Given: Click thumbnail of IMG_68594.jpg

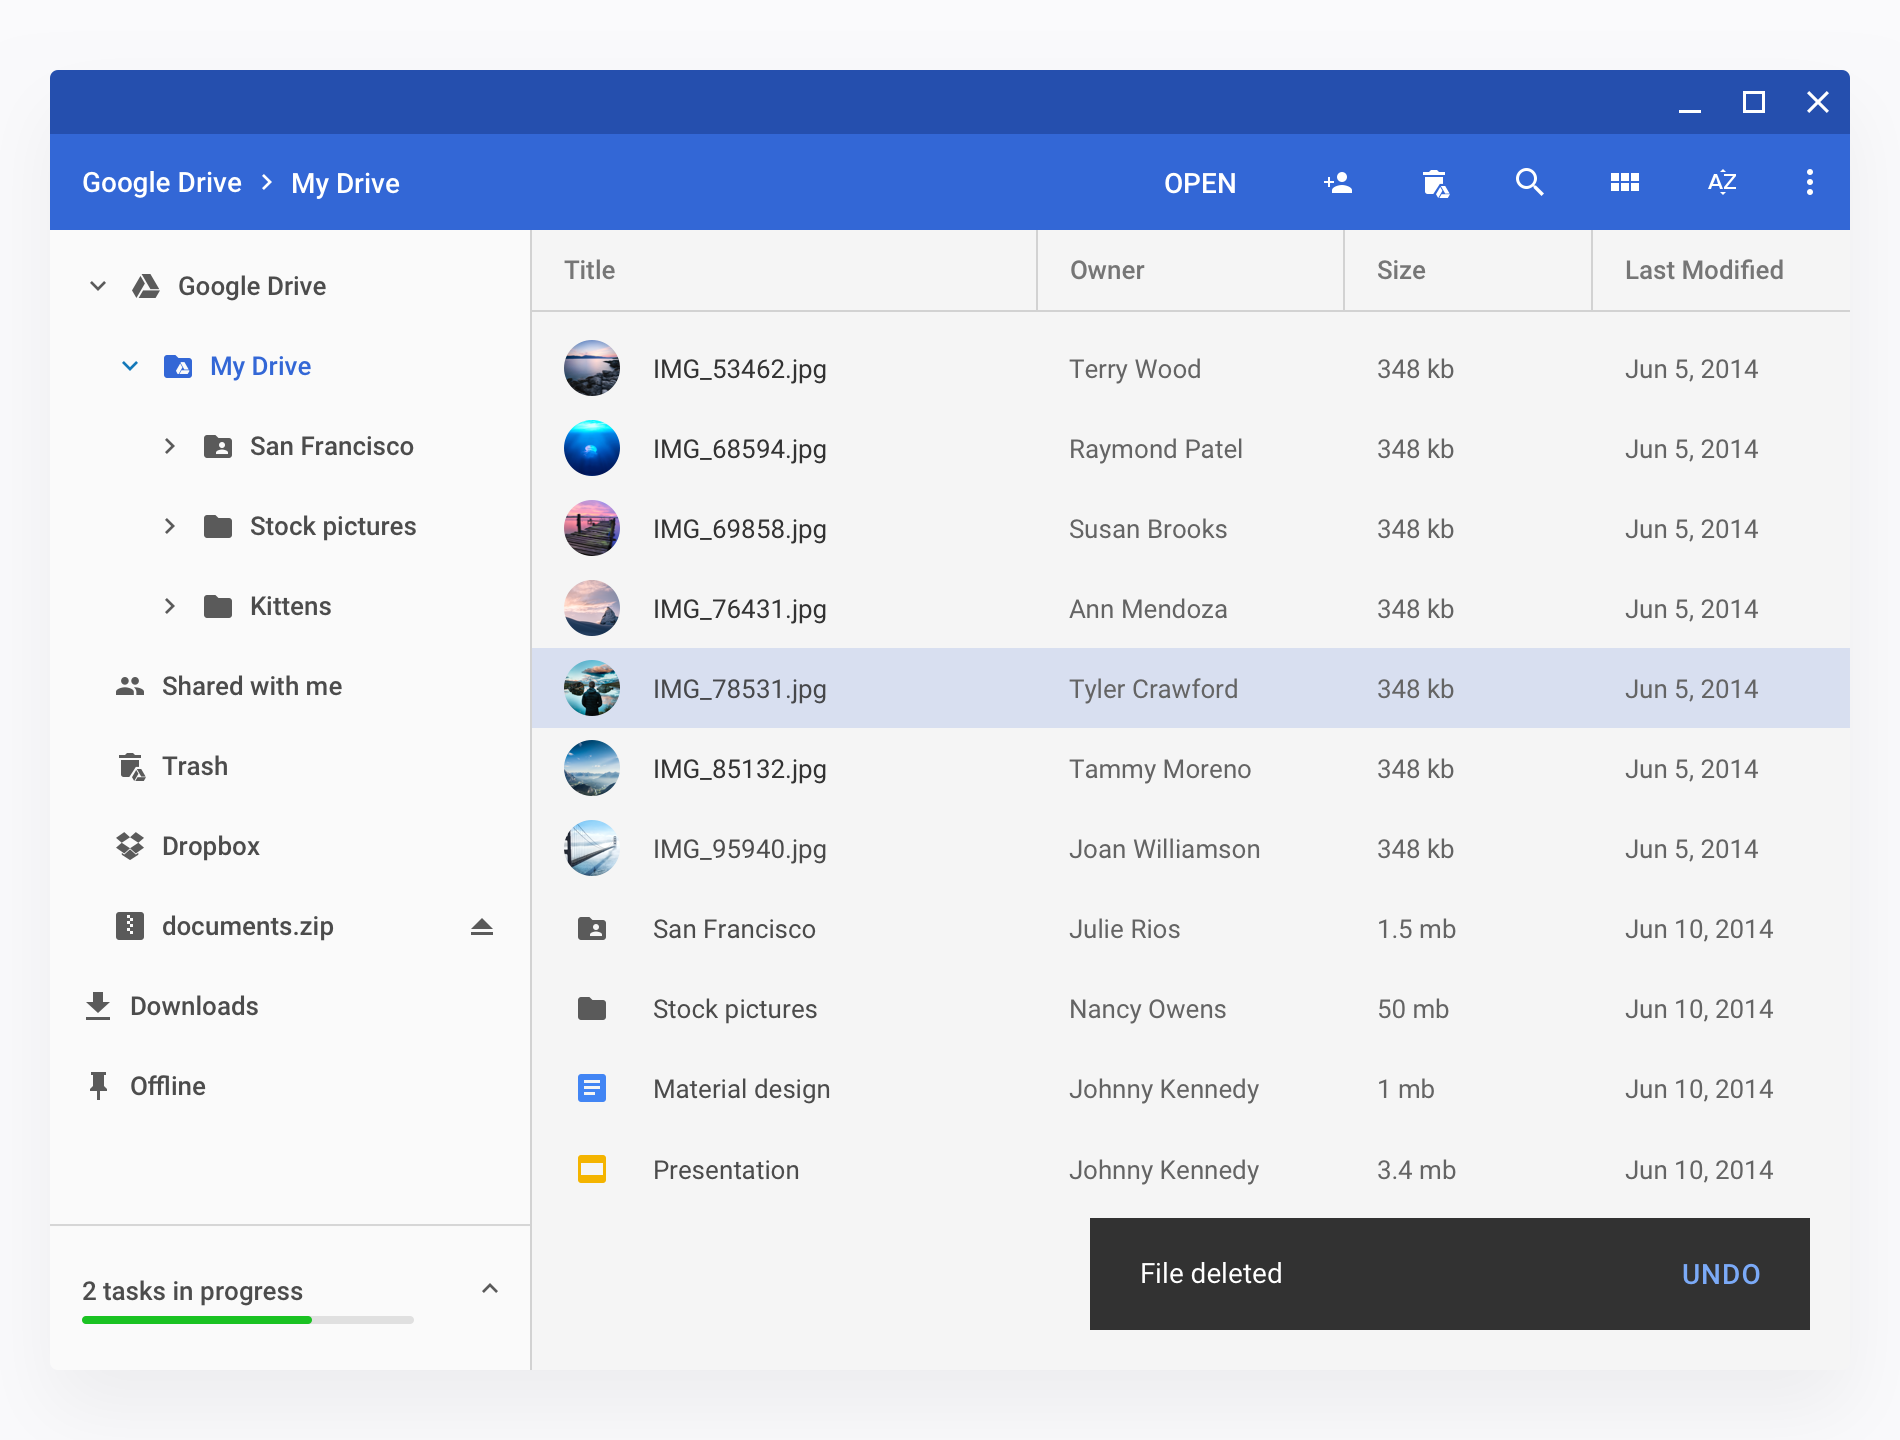Looking at the screenshot, I should pos(592,448).
